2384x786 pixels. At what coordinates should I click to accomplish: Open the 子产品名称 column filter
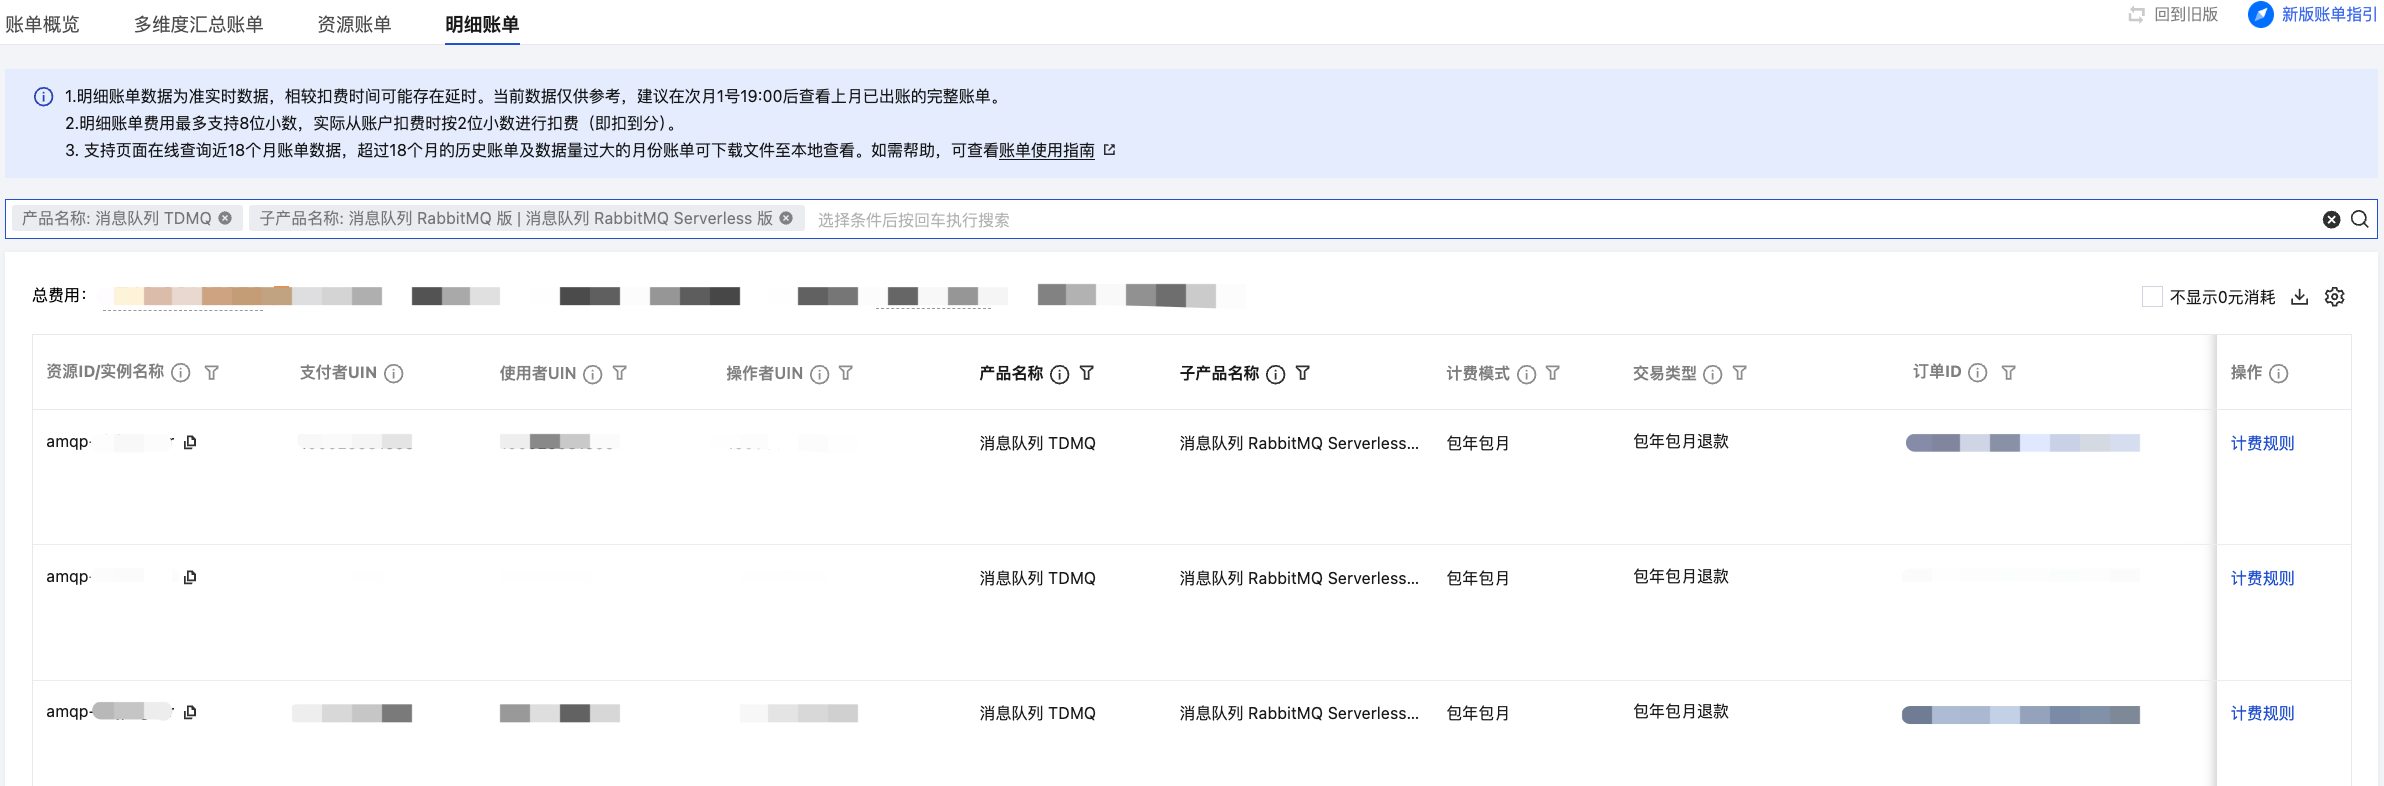pyautogui.click(x=1303, y=373)
